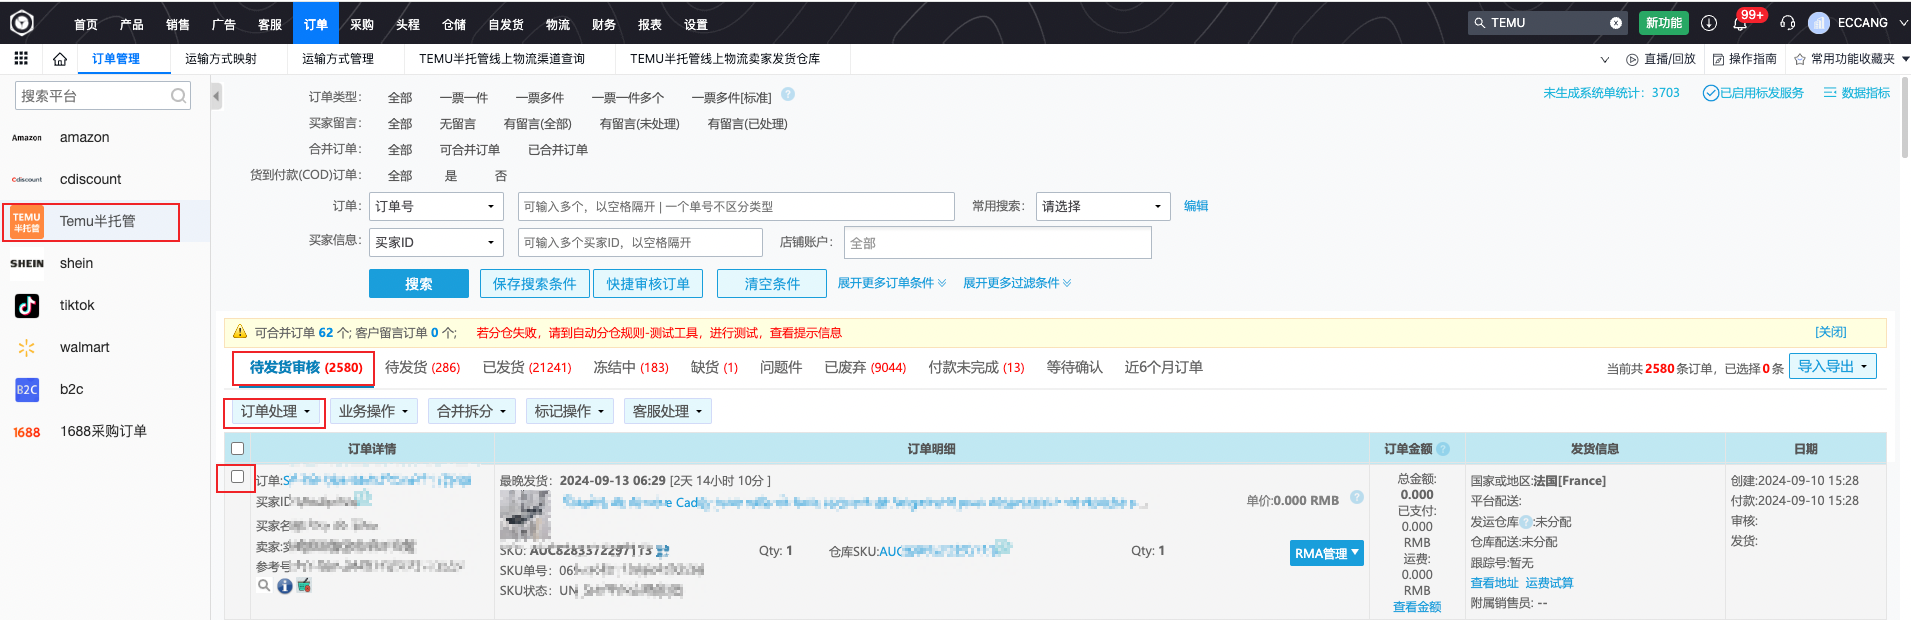Viewport: 1911px width, 620px height.
Task: Open the apps grid menu
Action: coord(21,58)
